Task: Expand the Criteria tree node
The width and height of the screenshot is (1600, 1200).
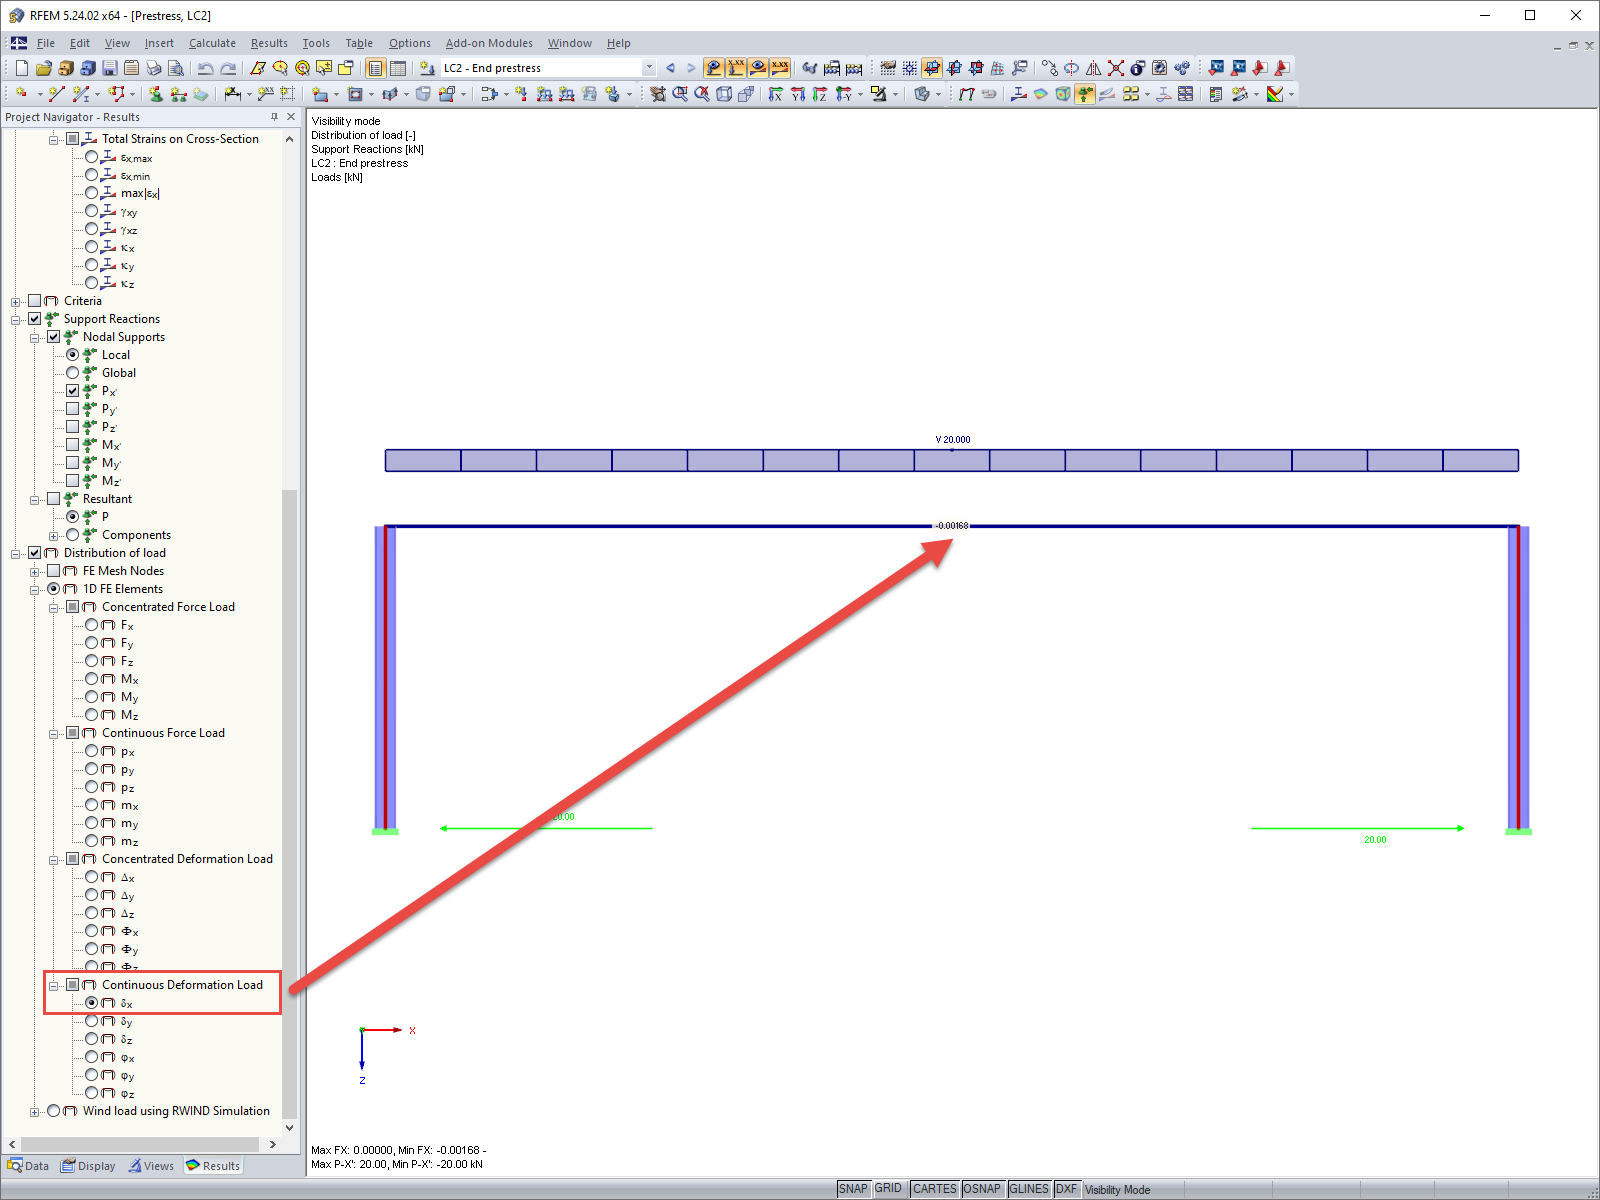Action: pyautogui.click(x=15, y=300)
